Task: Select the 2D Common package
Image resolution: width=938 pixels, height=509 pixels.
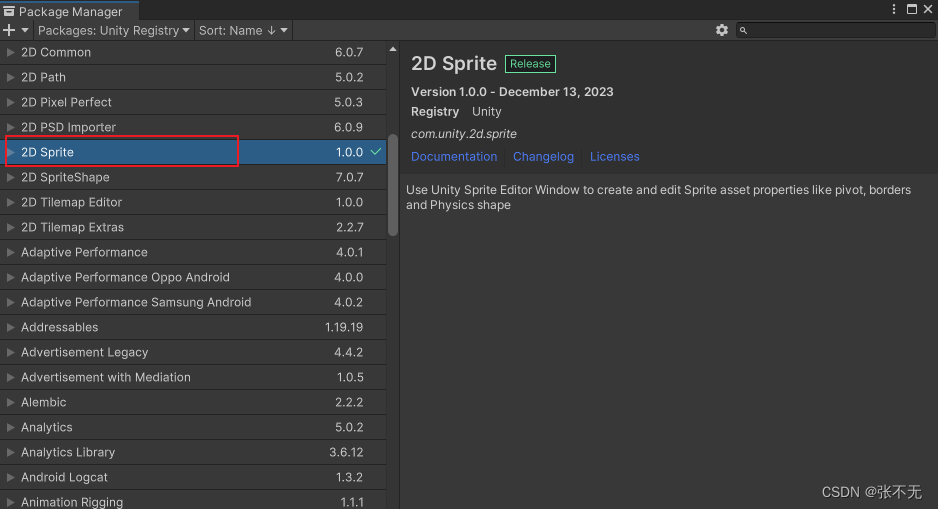Action: coord(193,53)
